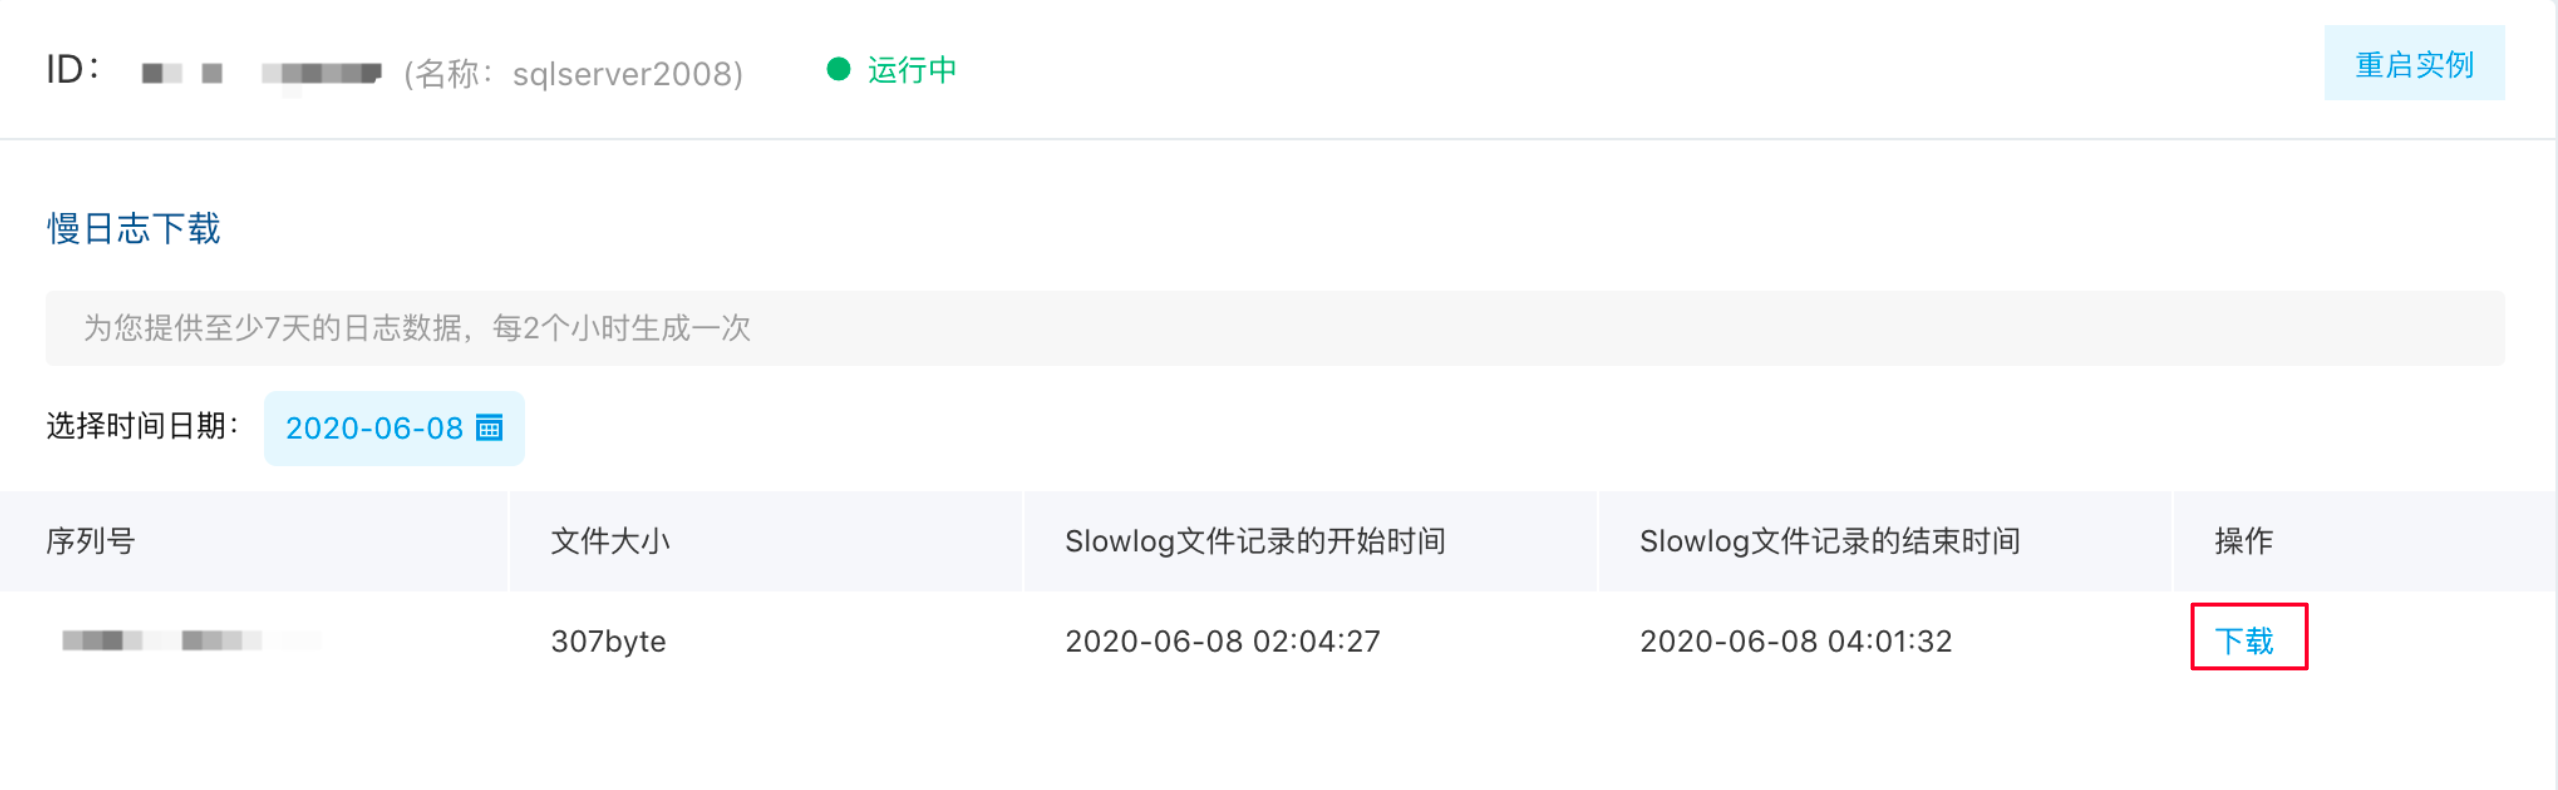
Task: Click the Slowlog开始时间 column header
Action: (1255, 541)
